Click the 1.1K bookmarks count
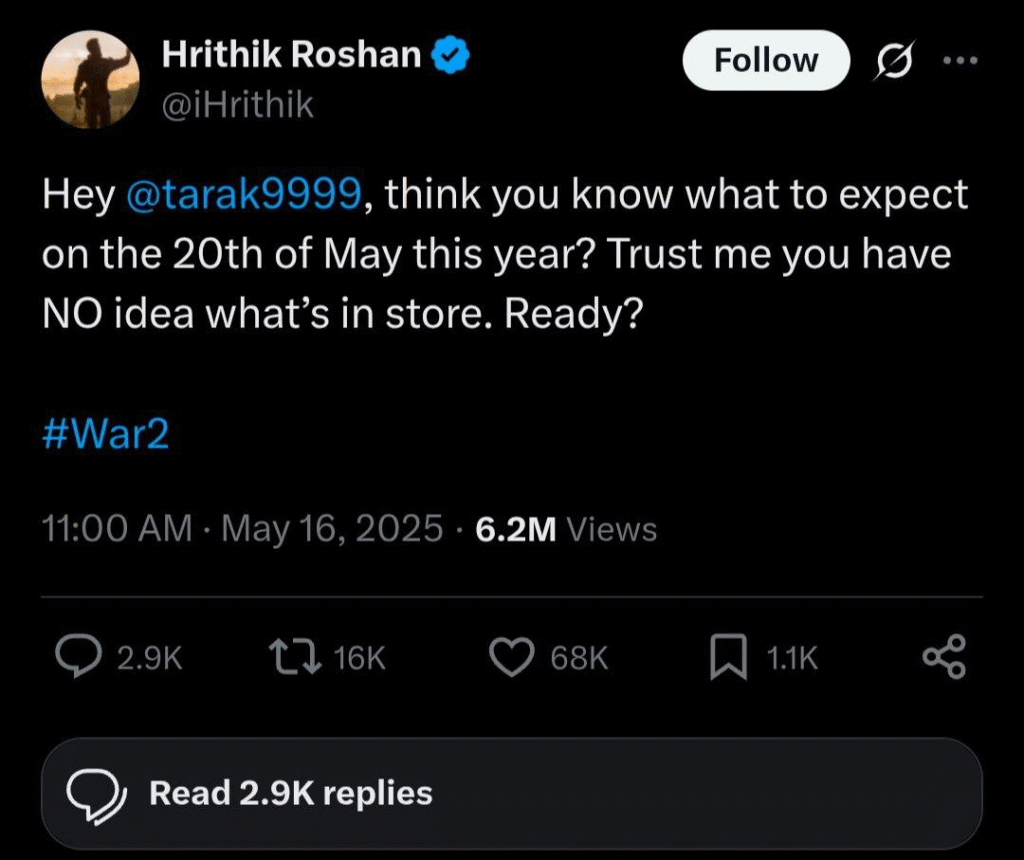The height and width of the screenshot is (860, 1024). pos(792,657)
